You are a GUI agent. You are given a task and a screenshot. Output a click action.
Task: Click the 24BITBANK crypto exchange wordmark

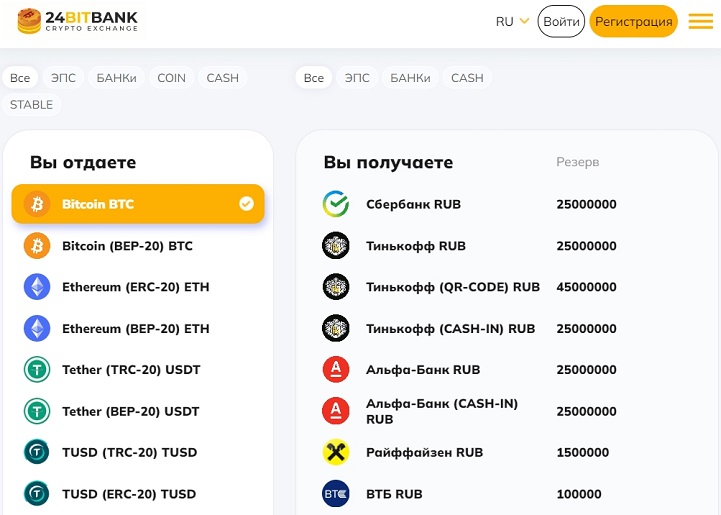pyautogui.click(x=92, y=21)
